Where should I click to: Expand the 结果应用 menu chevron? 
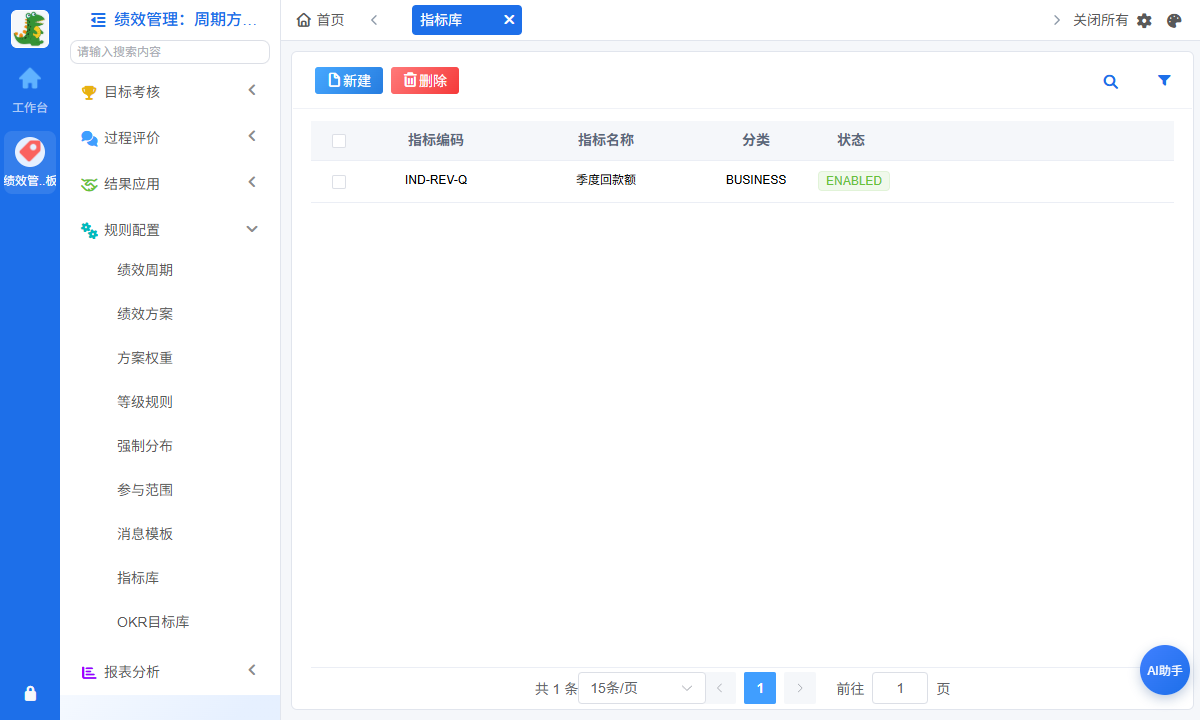(252, 182)
